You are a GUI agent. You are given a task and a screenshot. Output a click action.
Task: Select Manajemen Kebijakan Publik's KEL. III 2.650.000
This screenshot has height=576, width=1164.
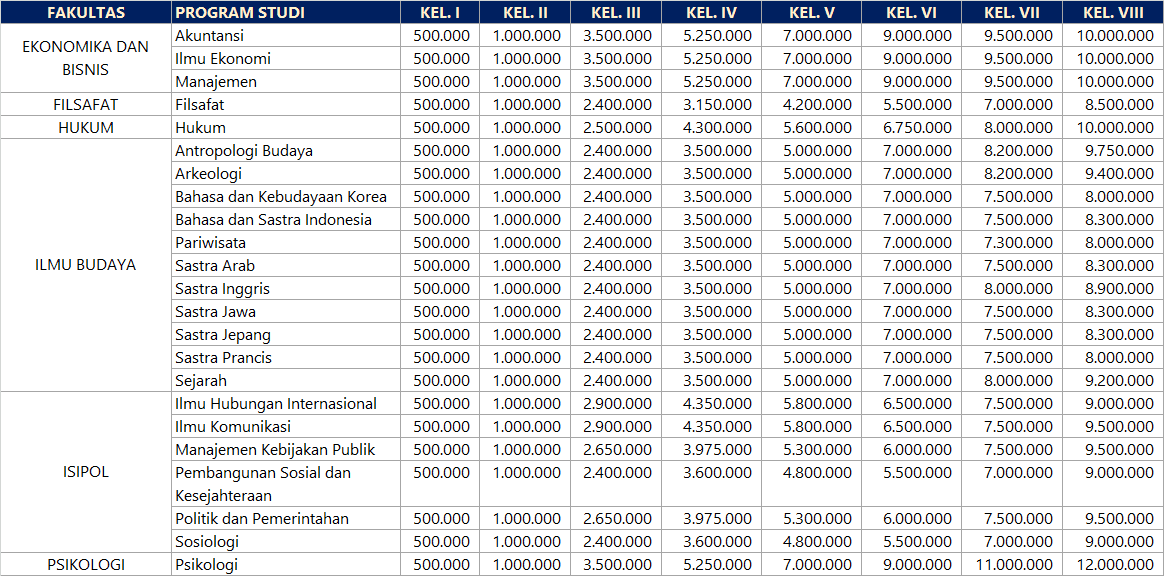pyautogui.click(x=616, y=450)
